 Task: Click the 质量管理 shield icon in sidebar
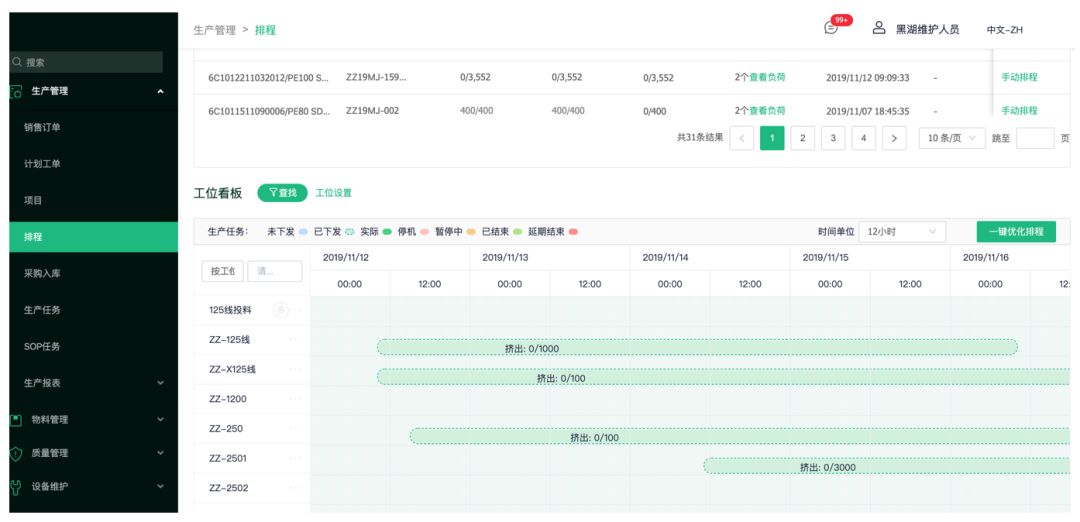(x=15, y=453)
